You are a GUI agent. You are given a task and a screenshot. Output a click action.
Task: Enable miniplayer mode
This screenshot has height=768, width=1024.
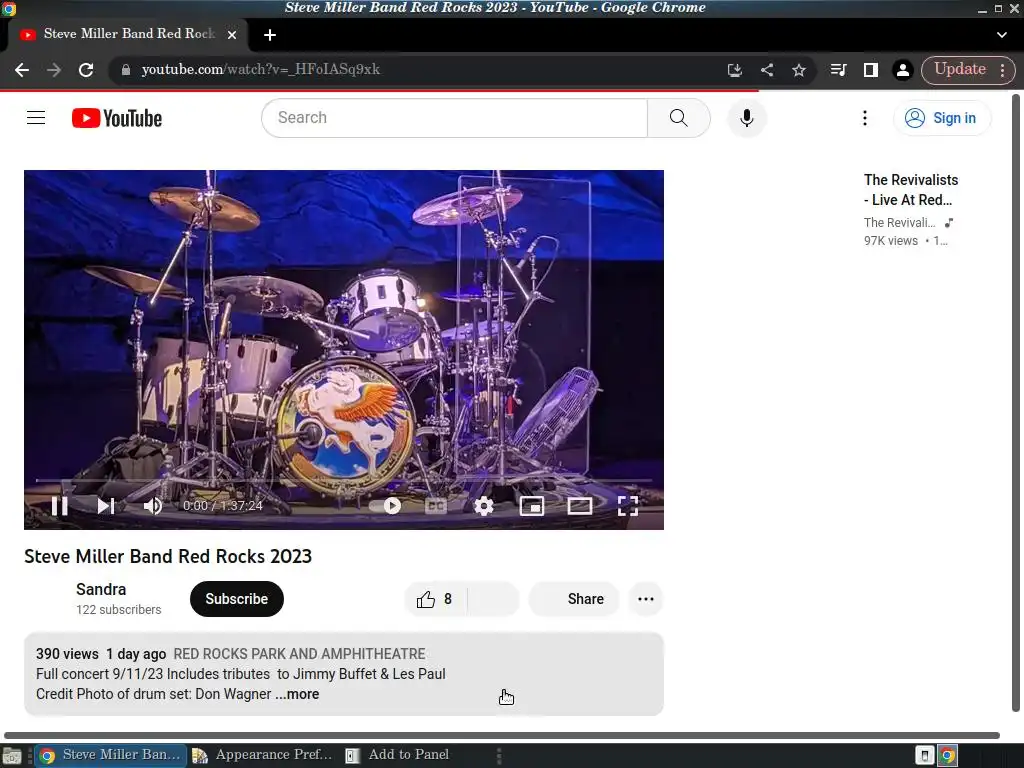pyautogui.click(x=532, y=506)
